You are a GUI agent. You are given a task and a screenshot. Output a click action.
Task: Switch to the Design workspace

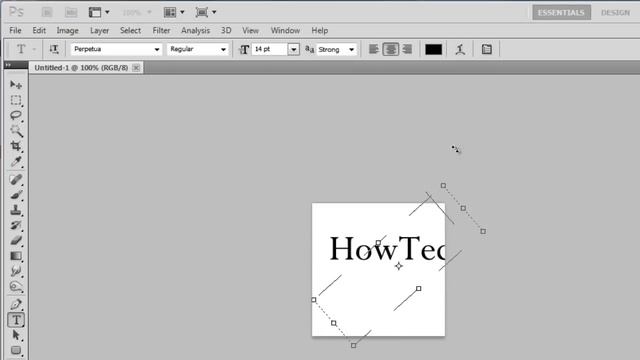(615, 13)
